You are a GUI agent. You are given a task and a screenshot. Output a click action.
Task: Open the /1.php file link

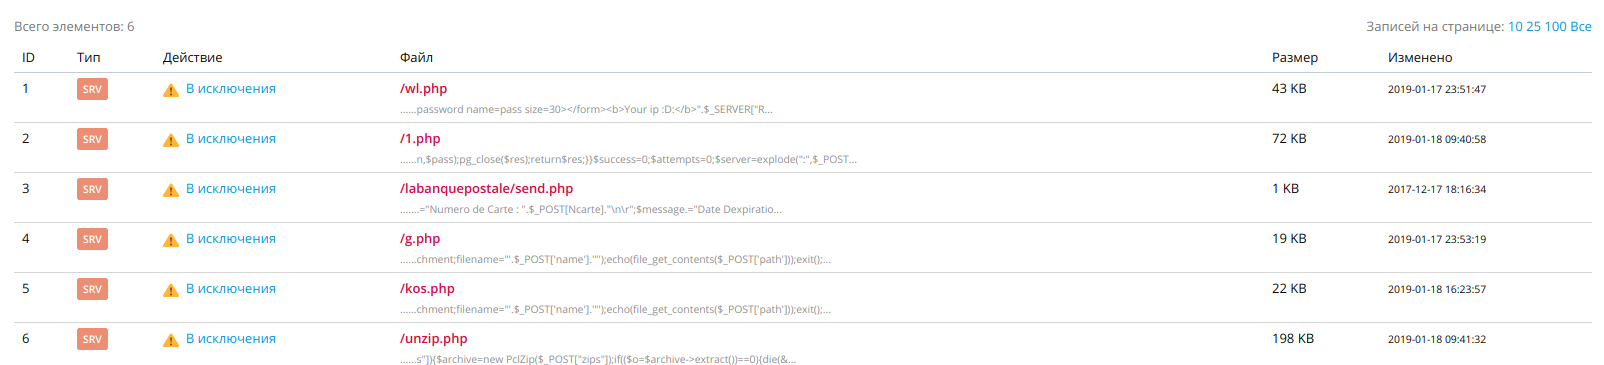(420, 139)
